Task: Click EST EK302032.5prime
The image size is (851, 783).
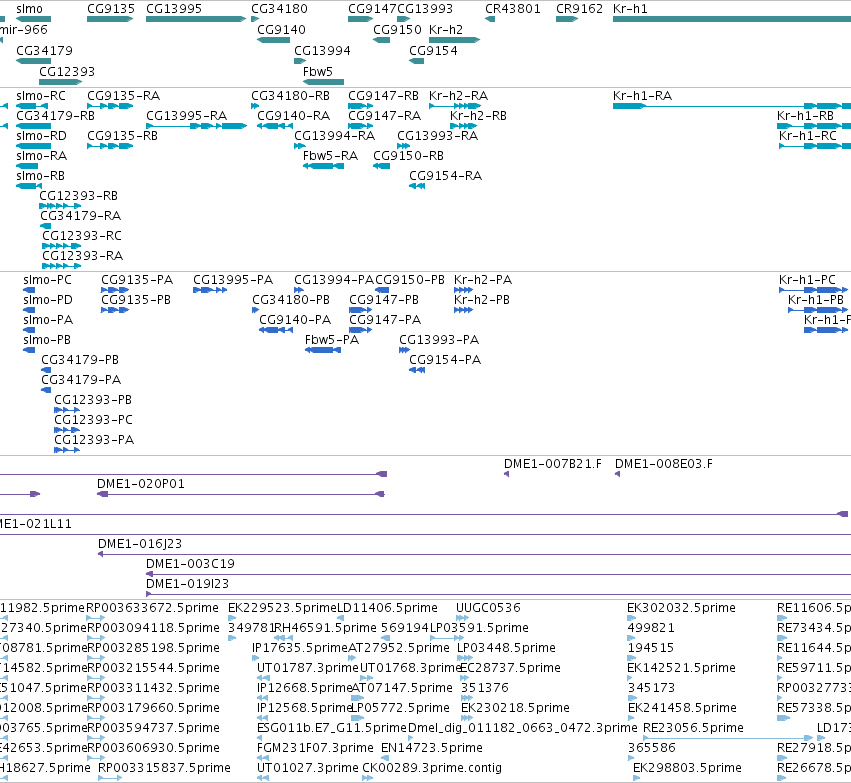Action: [681, 608]
